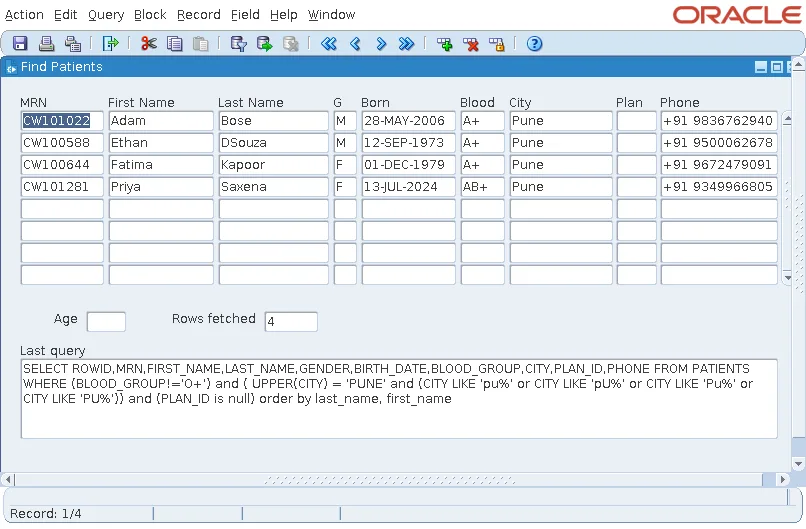Click Phone field +91 9500062678

(719, 143)
